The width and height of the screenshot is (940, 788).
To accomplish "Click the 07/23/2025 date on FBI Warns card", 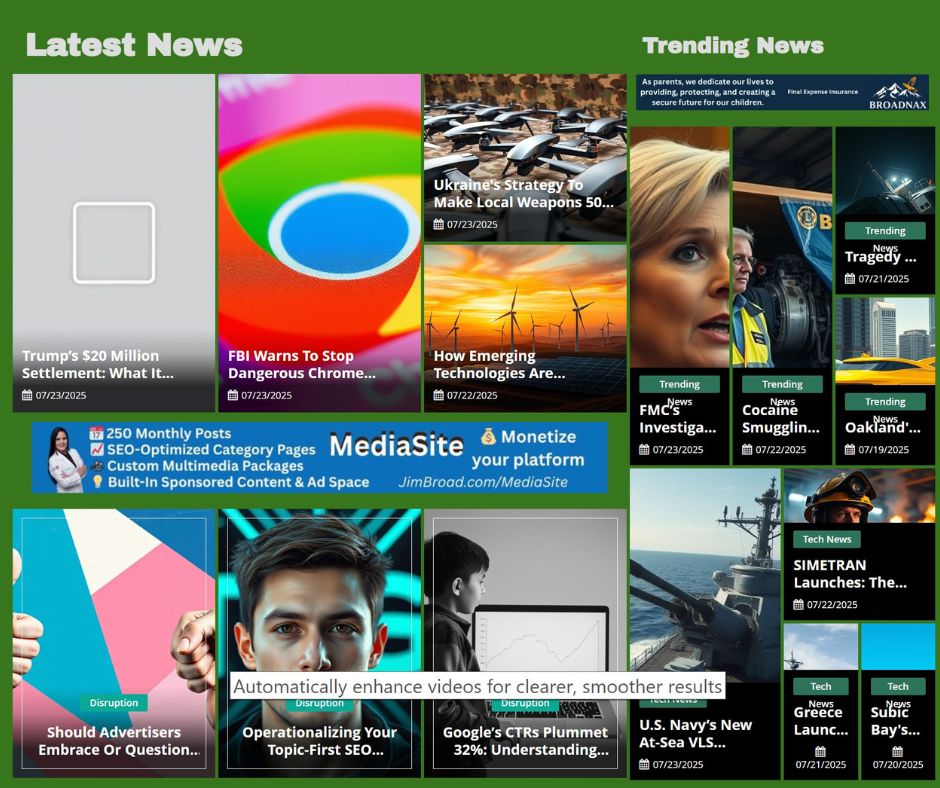I will point(266,395).
